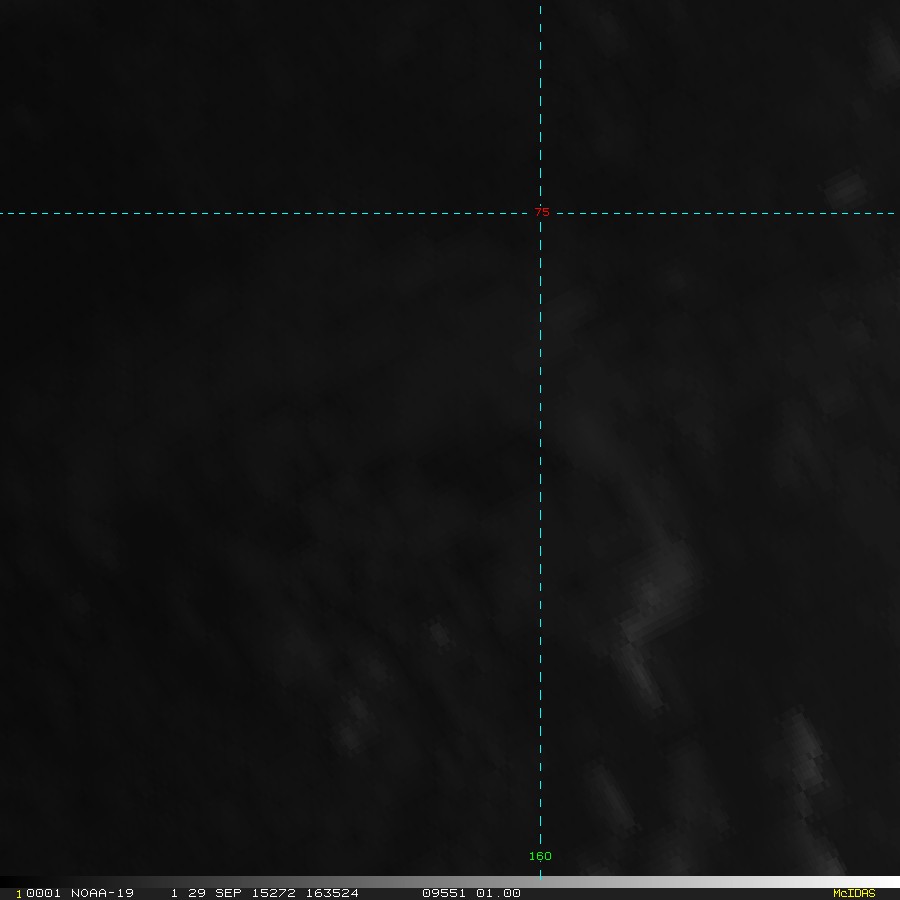Screen dimensions: 900x900
Task: Click the 01.00 resolution value
Action: click(498, 893)
